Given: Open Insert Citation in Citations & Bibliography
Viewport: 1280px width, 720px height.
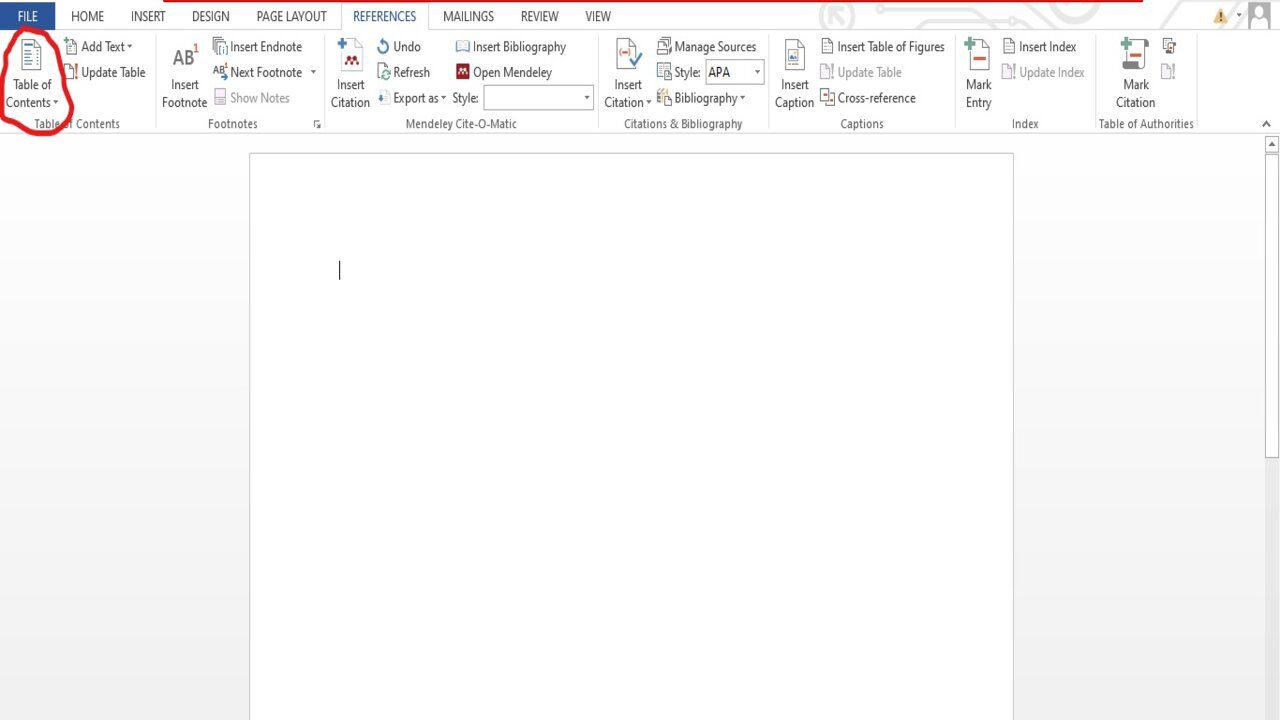Looking at the screenshot, I should (628, 75).
